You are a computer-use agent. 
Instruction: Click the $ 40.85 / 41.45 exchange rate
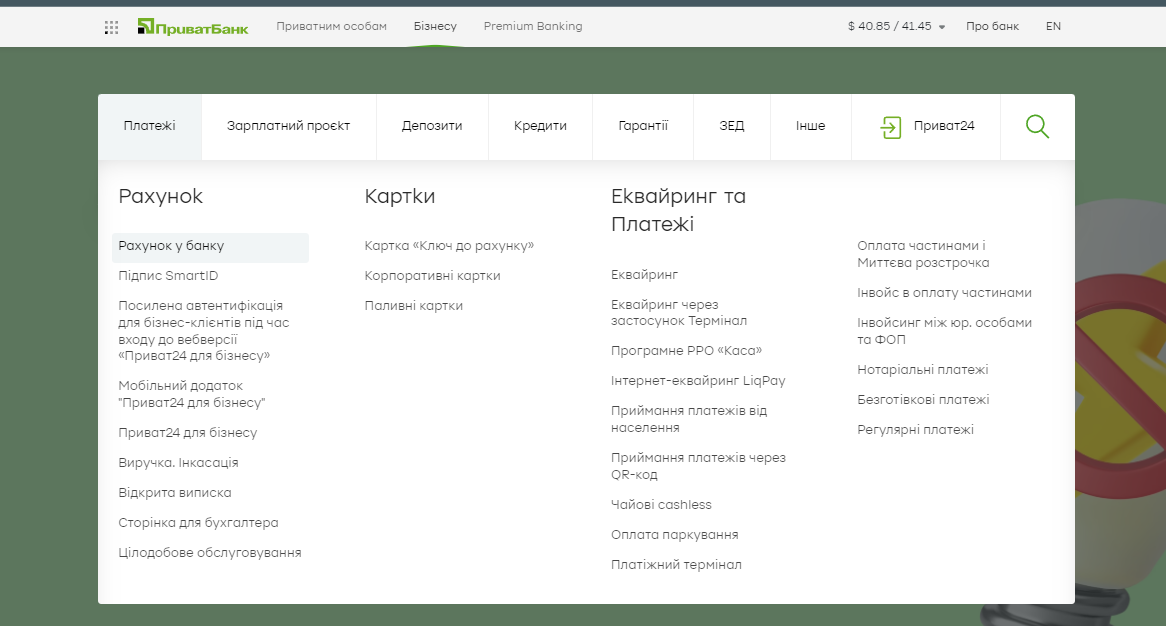tap(889, 26)
